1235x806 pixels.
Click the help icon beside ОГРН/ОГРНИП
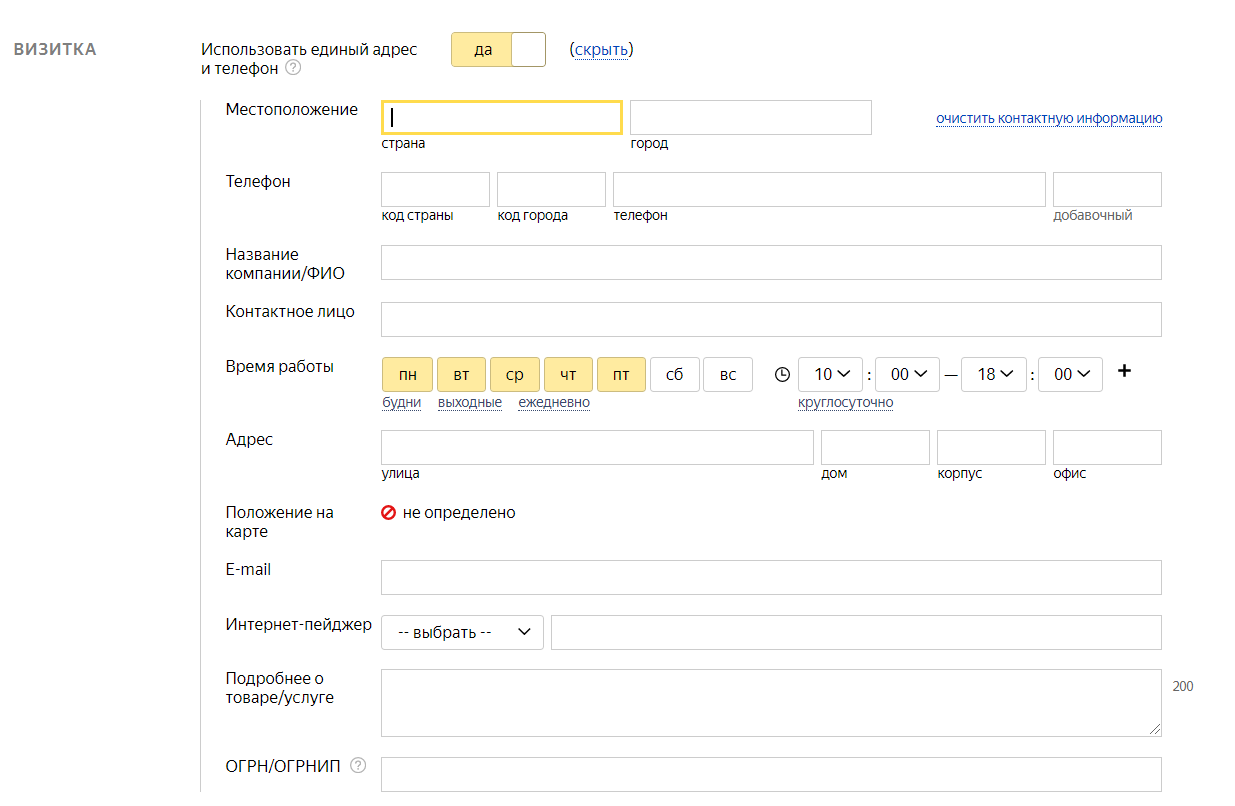[x=358, y=766]
